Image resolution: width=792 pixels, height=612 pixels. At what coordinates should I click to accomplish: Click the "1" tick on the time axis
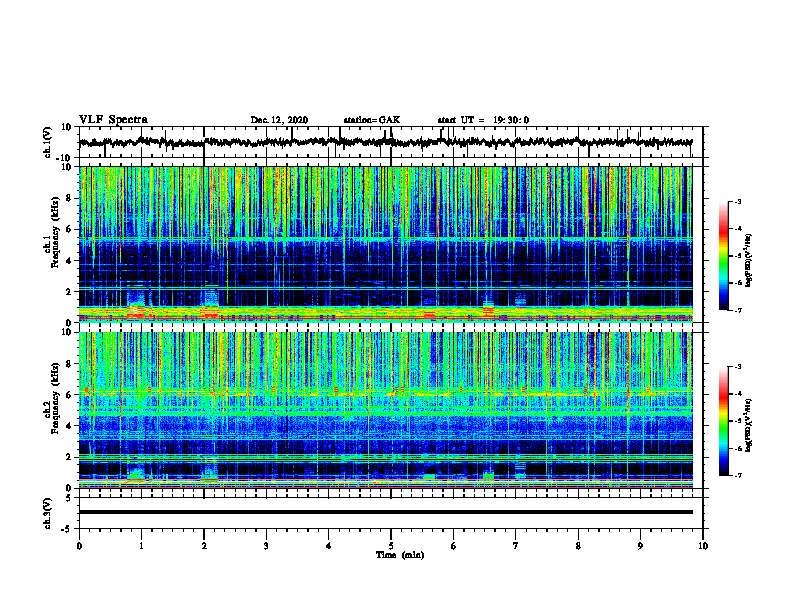(x=141, y=546)
